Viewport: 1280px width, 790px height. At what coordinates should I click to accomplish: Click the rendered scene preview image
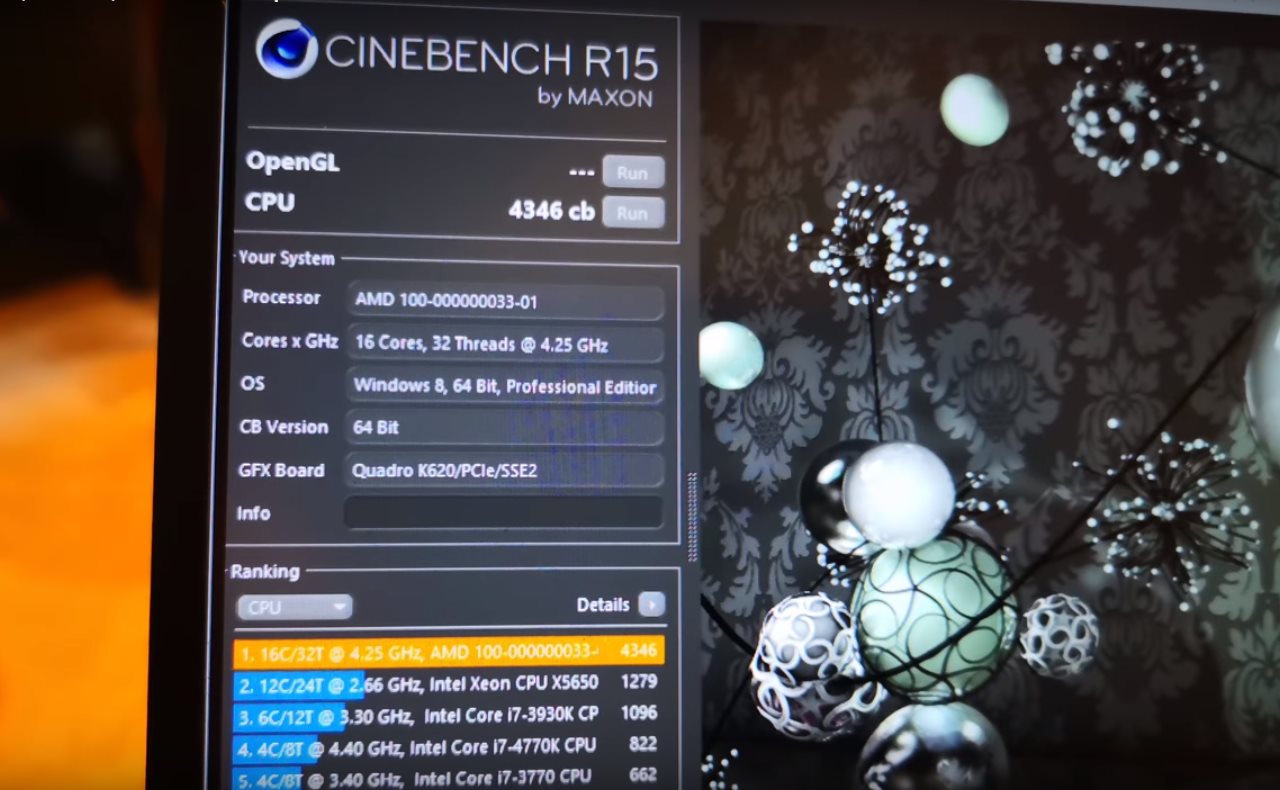(x=990, y=405)
